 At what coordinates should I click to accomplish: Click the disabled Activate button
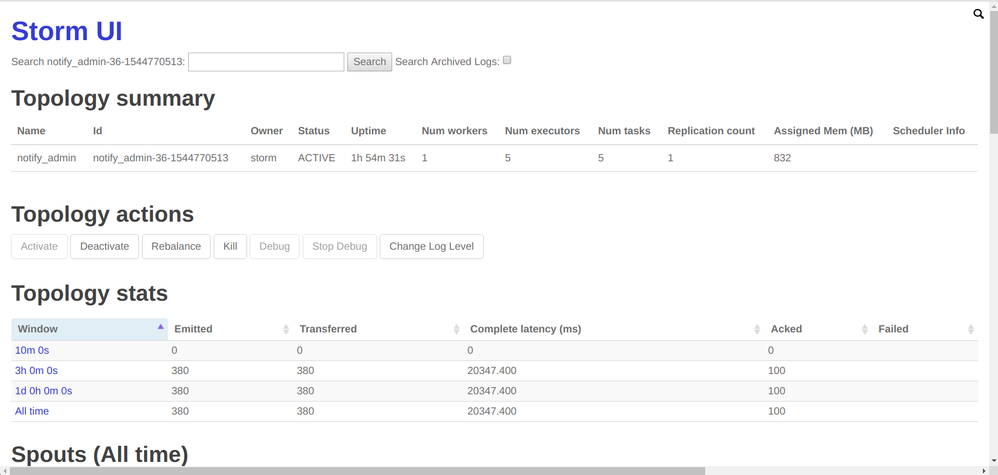[39, 246]
